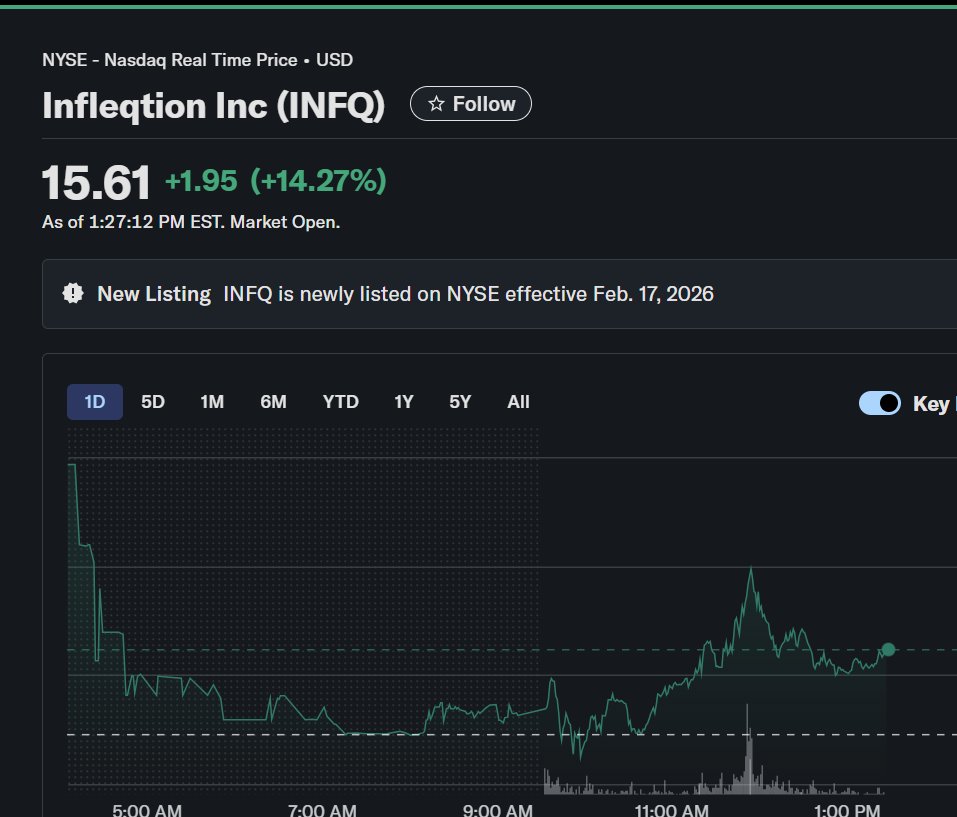Switch chart to 1M range
The height and width of the screenshot is (817, 957).
pos(212,401)
